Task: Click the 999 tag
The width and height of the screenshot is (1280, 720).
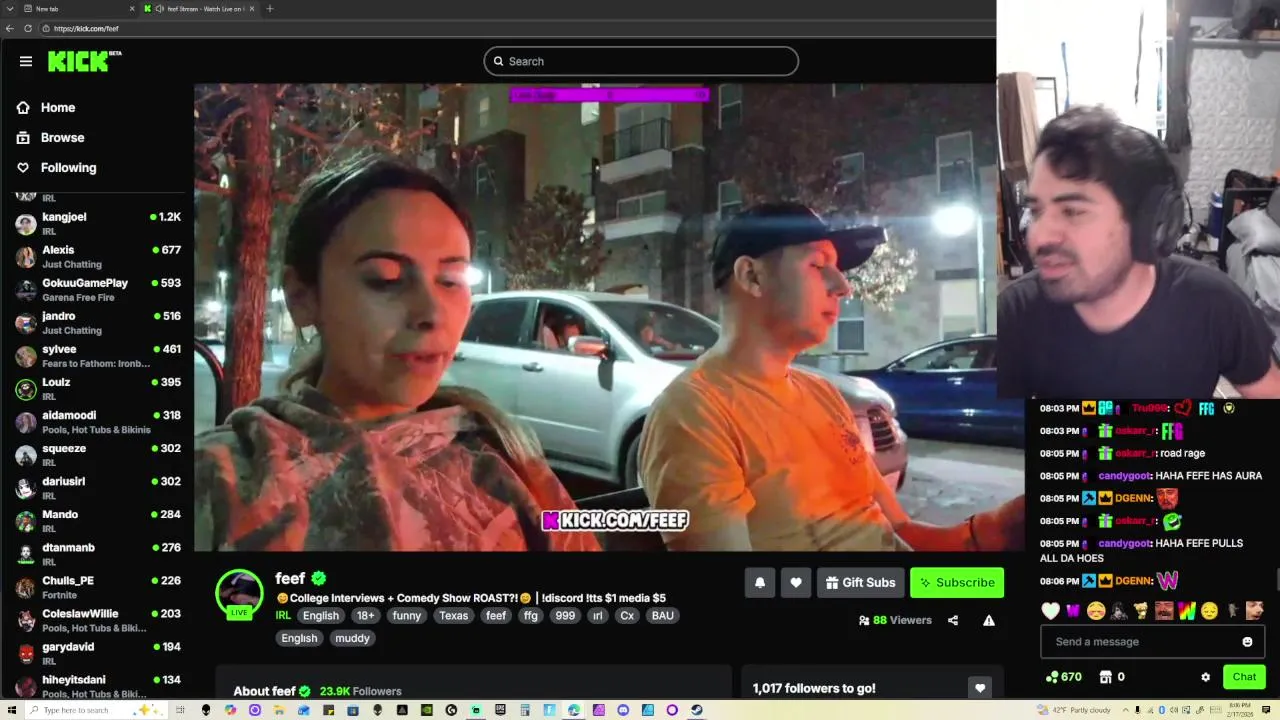Action: tap(566, 615)
